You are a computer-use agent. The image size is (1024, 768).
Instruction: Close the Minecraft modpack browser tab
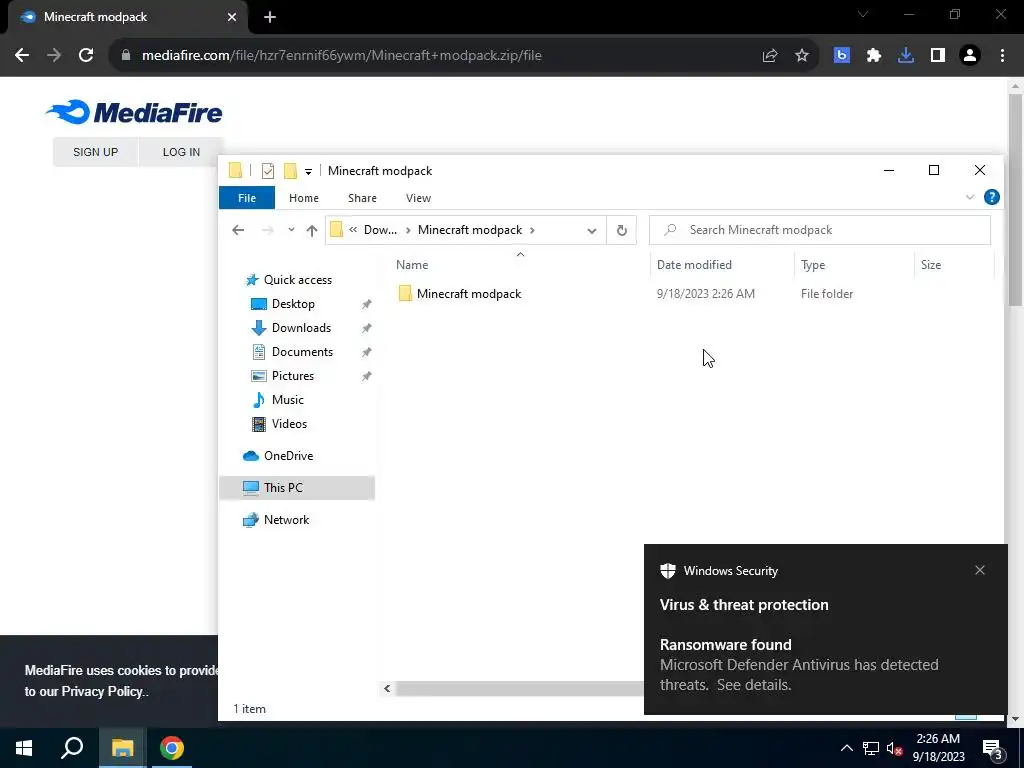pyautogui.click(x=232, y=17)
